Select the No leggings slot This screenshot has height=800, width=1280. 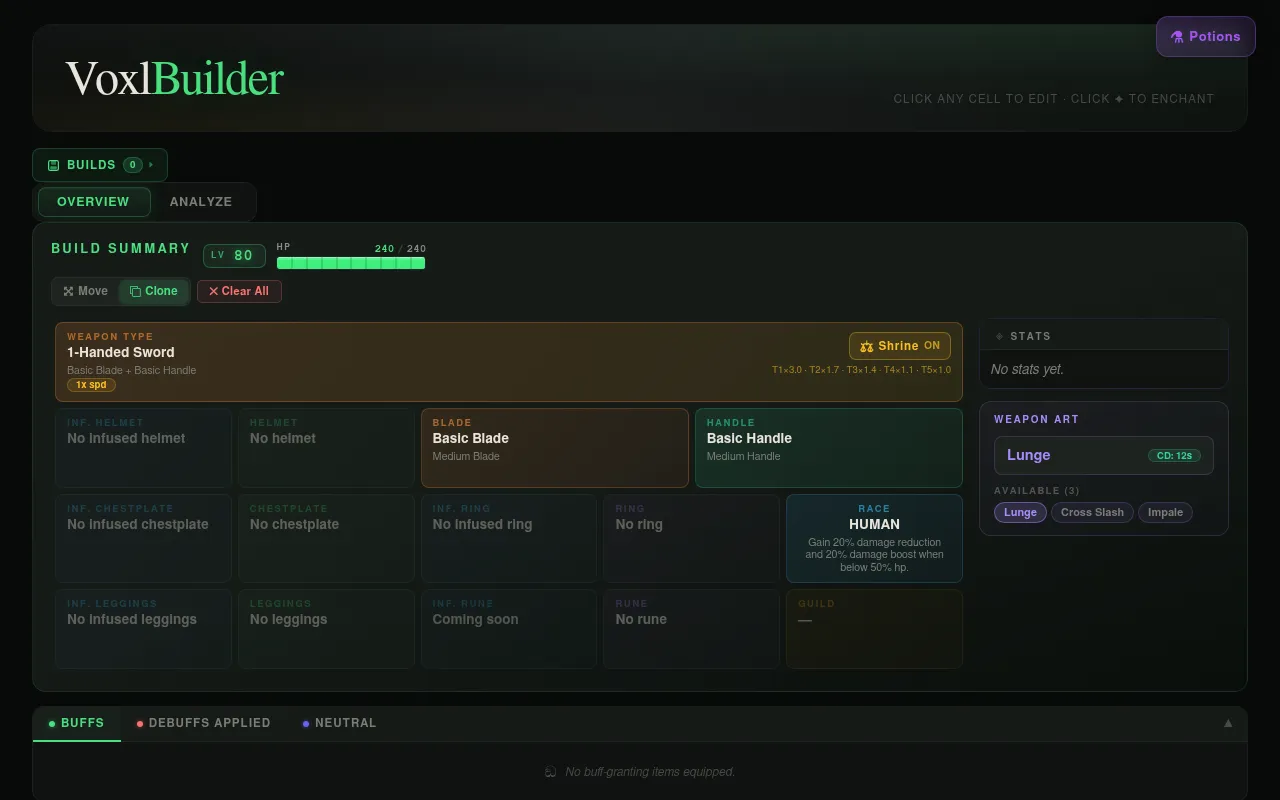click(326, 629)
